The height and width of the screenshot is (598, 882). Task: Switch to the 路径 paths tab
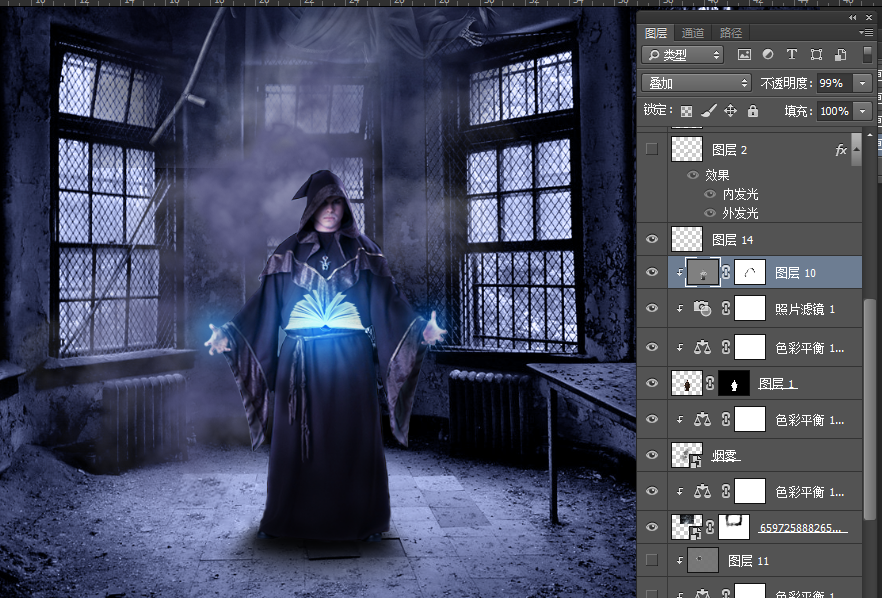tap(731, 33)
